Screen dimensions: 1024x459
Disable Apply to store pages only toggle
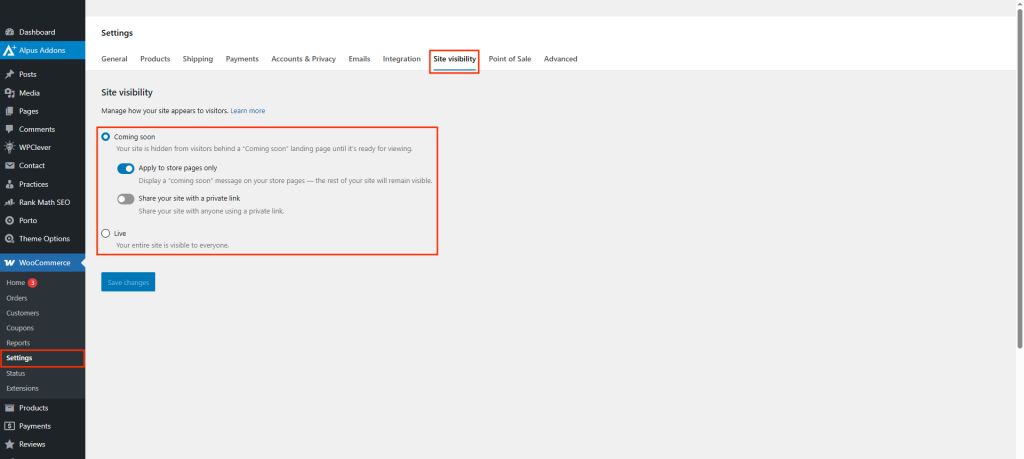126,168
